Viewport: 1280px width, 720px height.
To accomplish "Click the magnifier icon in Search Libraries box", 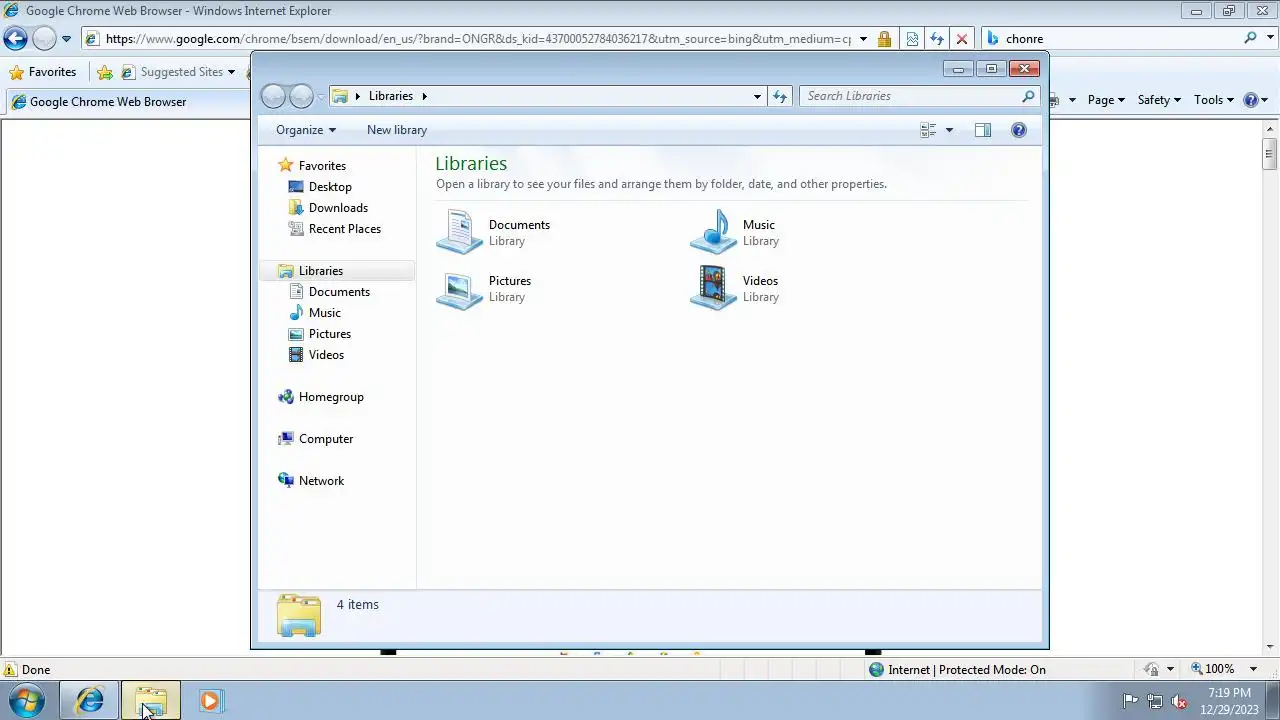I will (x=1028, y=96).
